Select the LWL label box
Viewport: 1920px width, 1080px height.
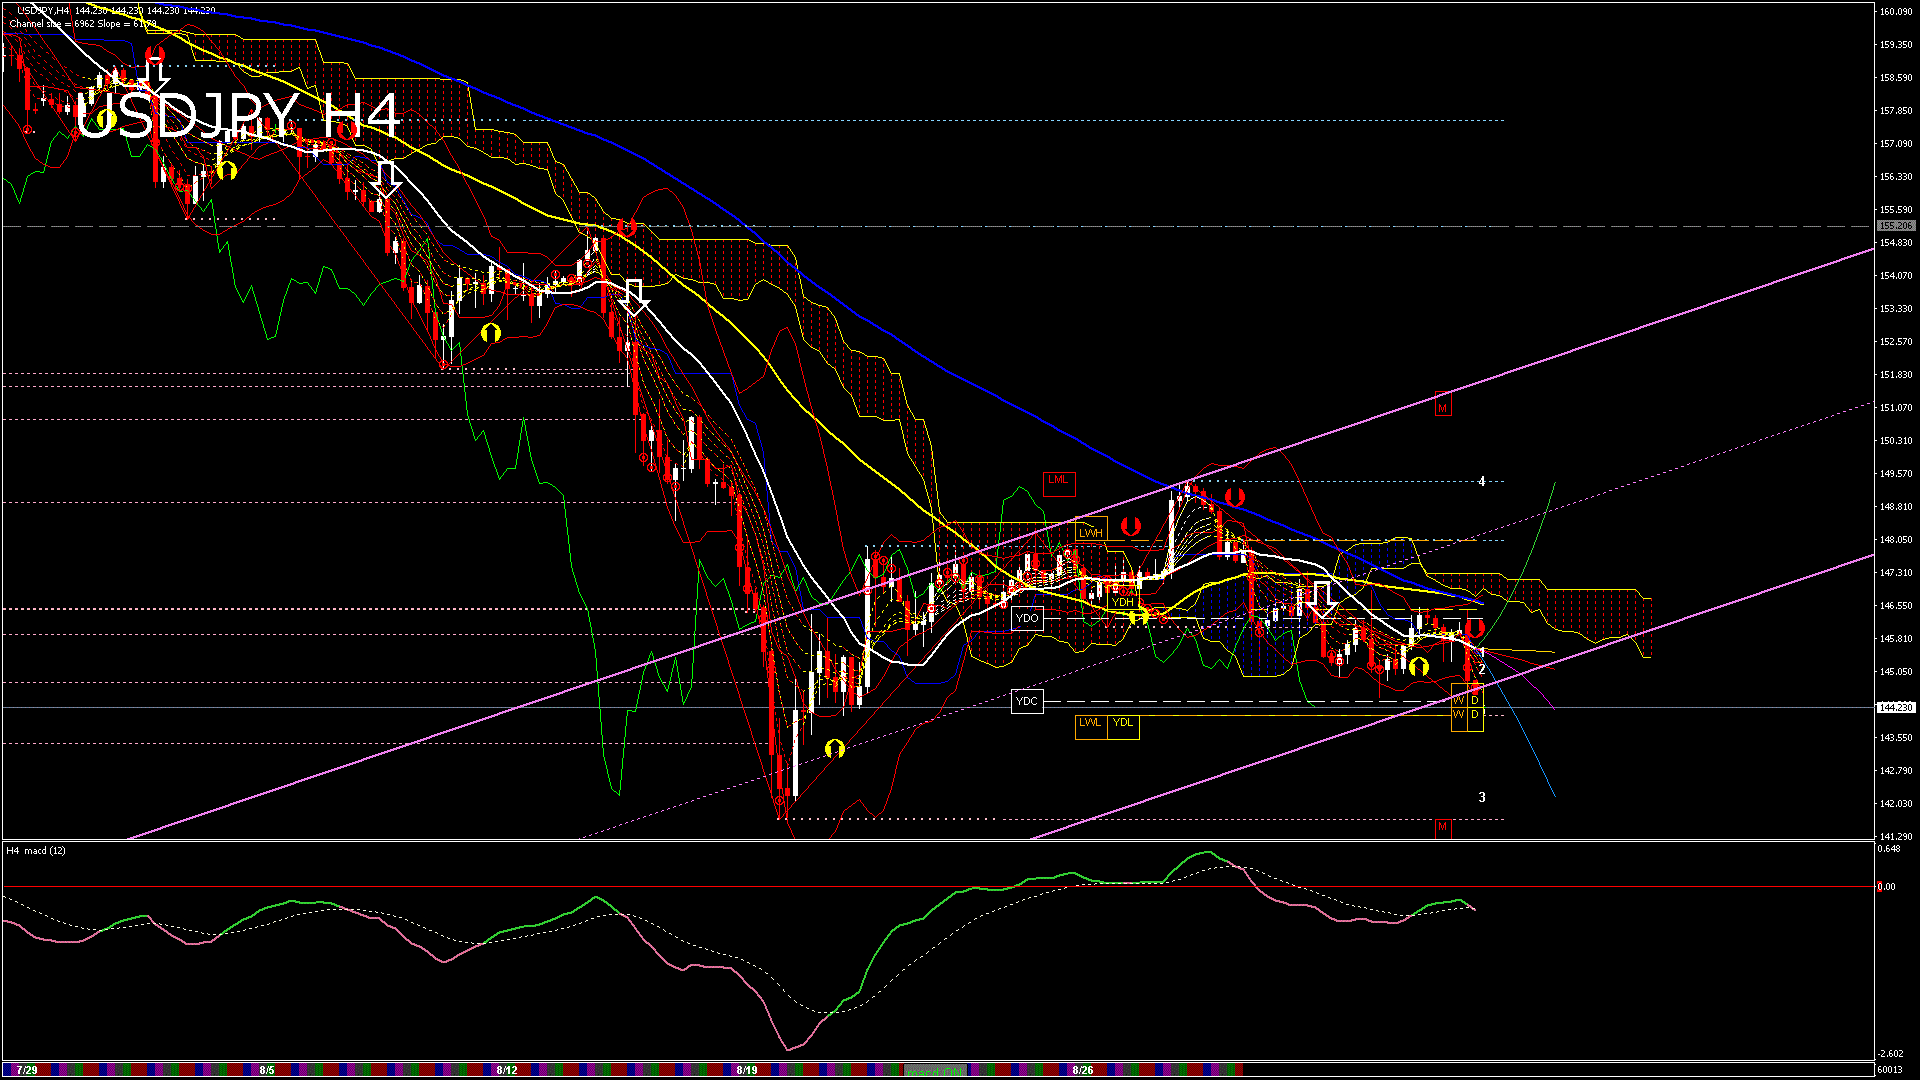tap(1090, 724)
